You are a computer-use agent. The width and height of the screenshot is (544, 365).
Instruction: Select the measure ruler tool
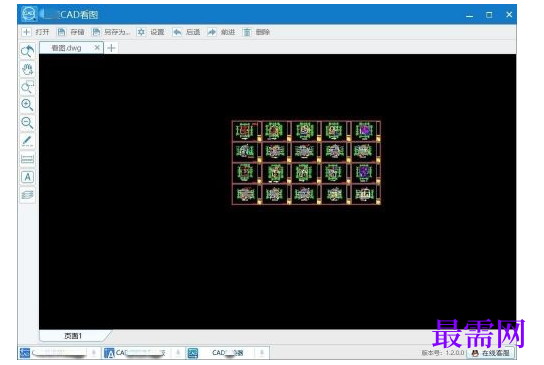tap(27, 159)
